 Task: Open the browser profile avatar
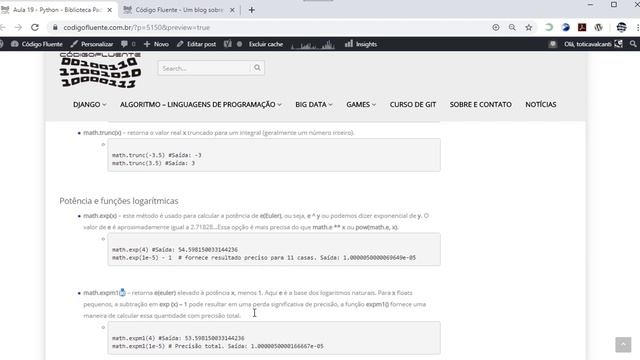click(621, 27)
